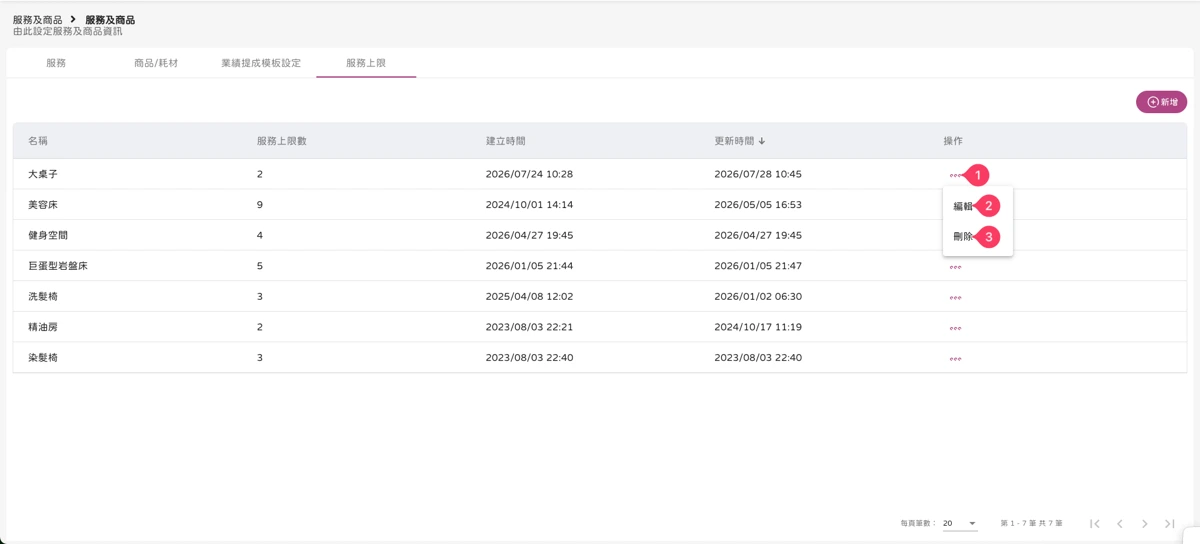
Task: Switch to the 商品/耗材 tab
Action: pyautogui.click(x=156, y=63)
